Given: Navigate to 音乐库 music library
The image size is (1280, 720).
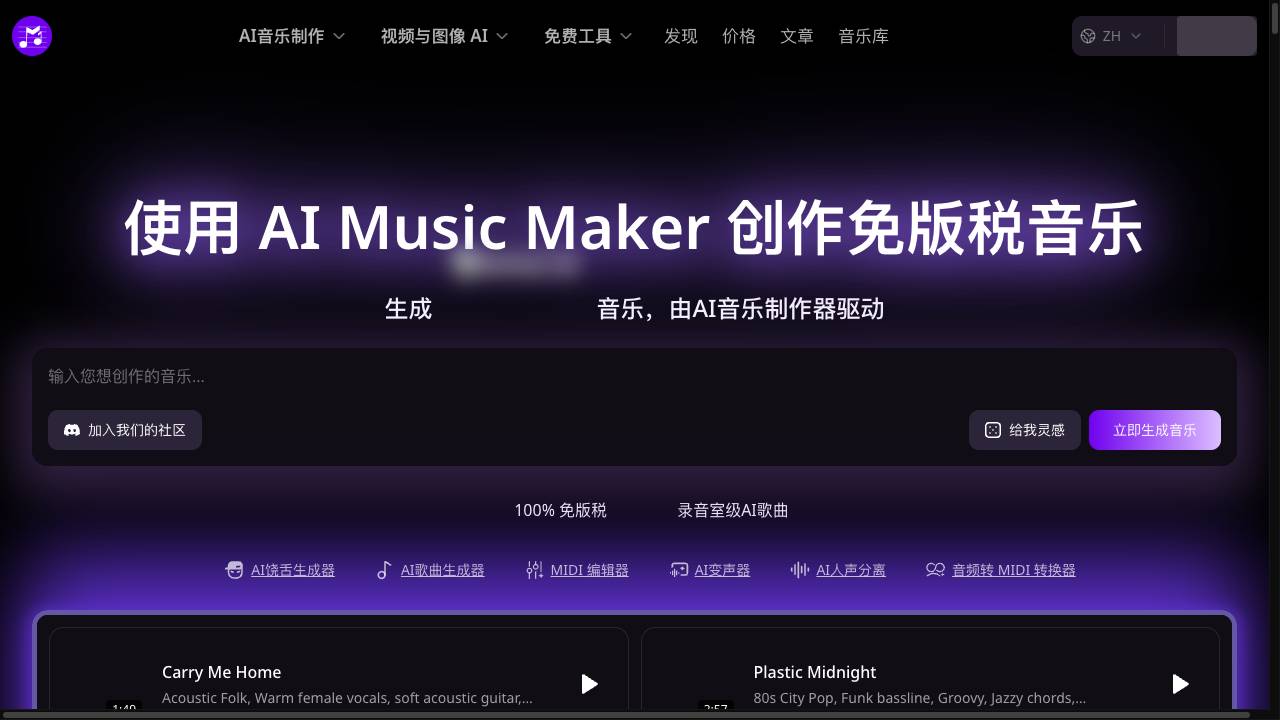Looking at the screenshot, I should pos(863,36).
